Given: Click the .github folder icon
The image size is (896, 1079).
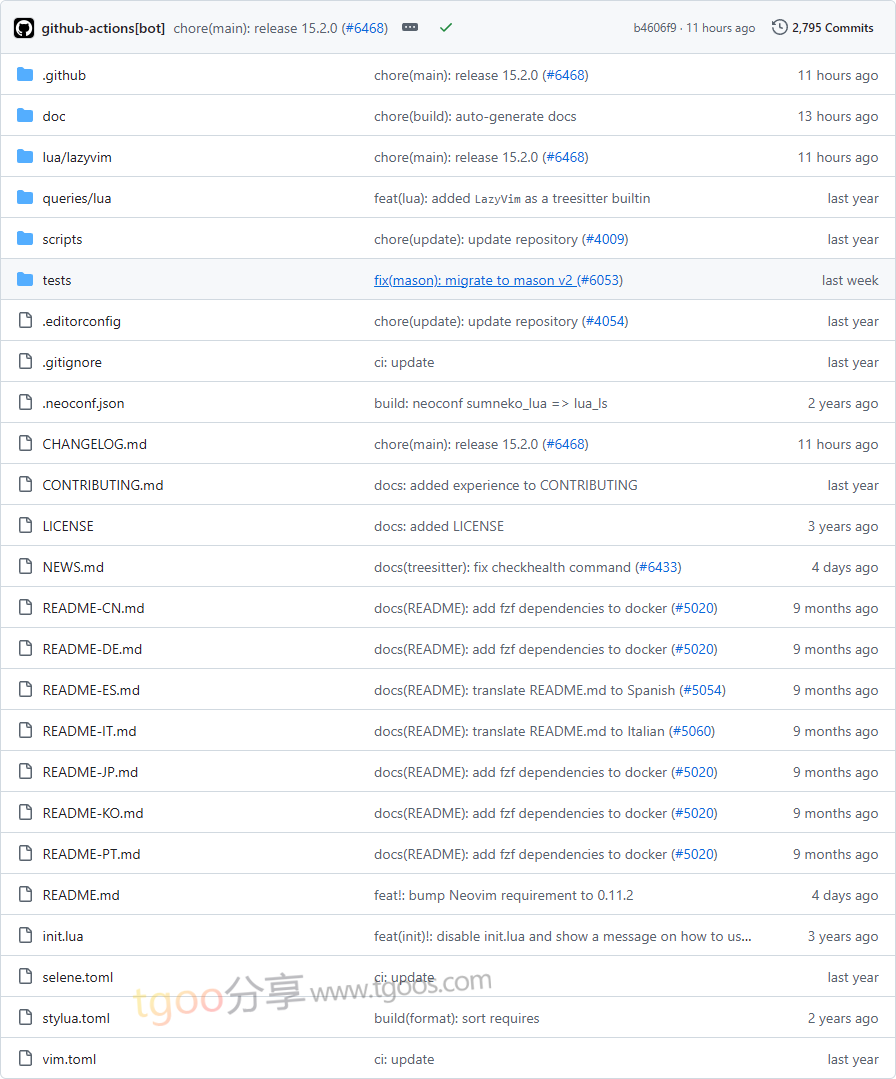Looking at the screenshot, I should [25, 75].
